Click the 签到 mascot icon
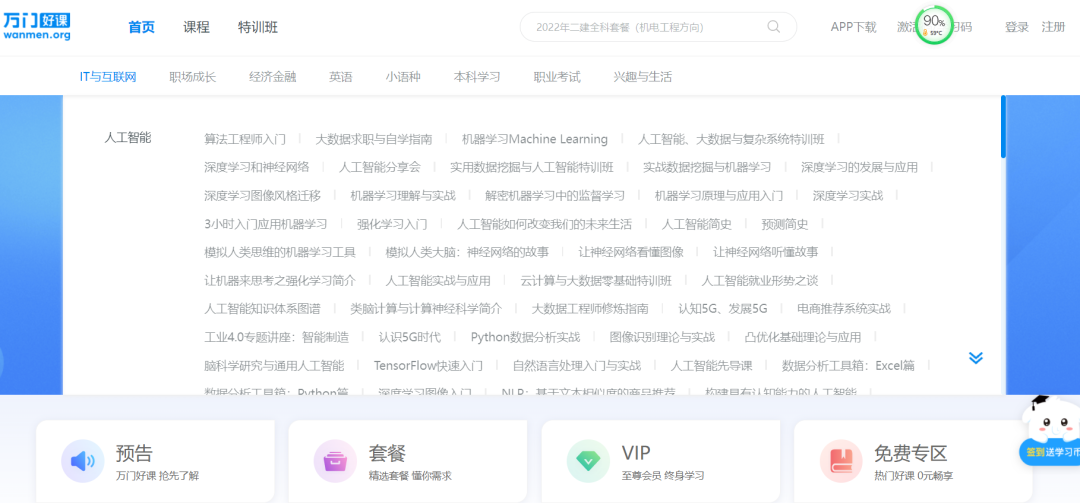The height and width of the screenshot is (503, 1080). pyautogui.click(x=1050, y=429)
